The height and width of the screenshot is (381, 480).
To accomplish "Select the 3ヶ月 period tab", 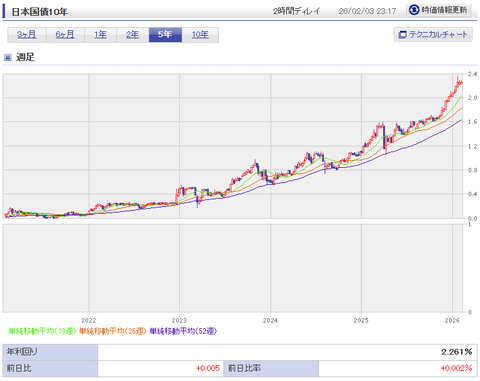I will (x=27, y=35).
